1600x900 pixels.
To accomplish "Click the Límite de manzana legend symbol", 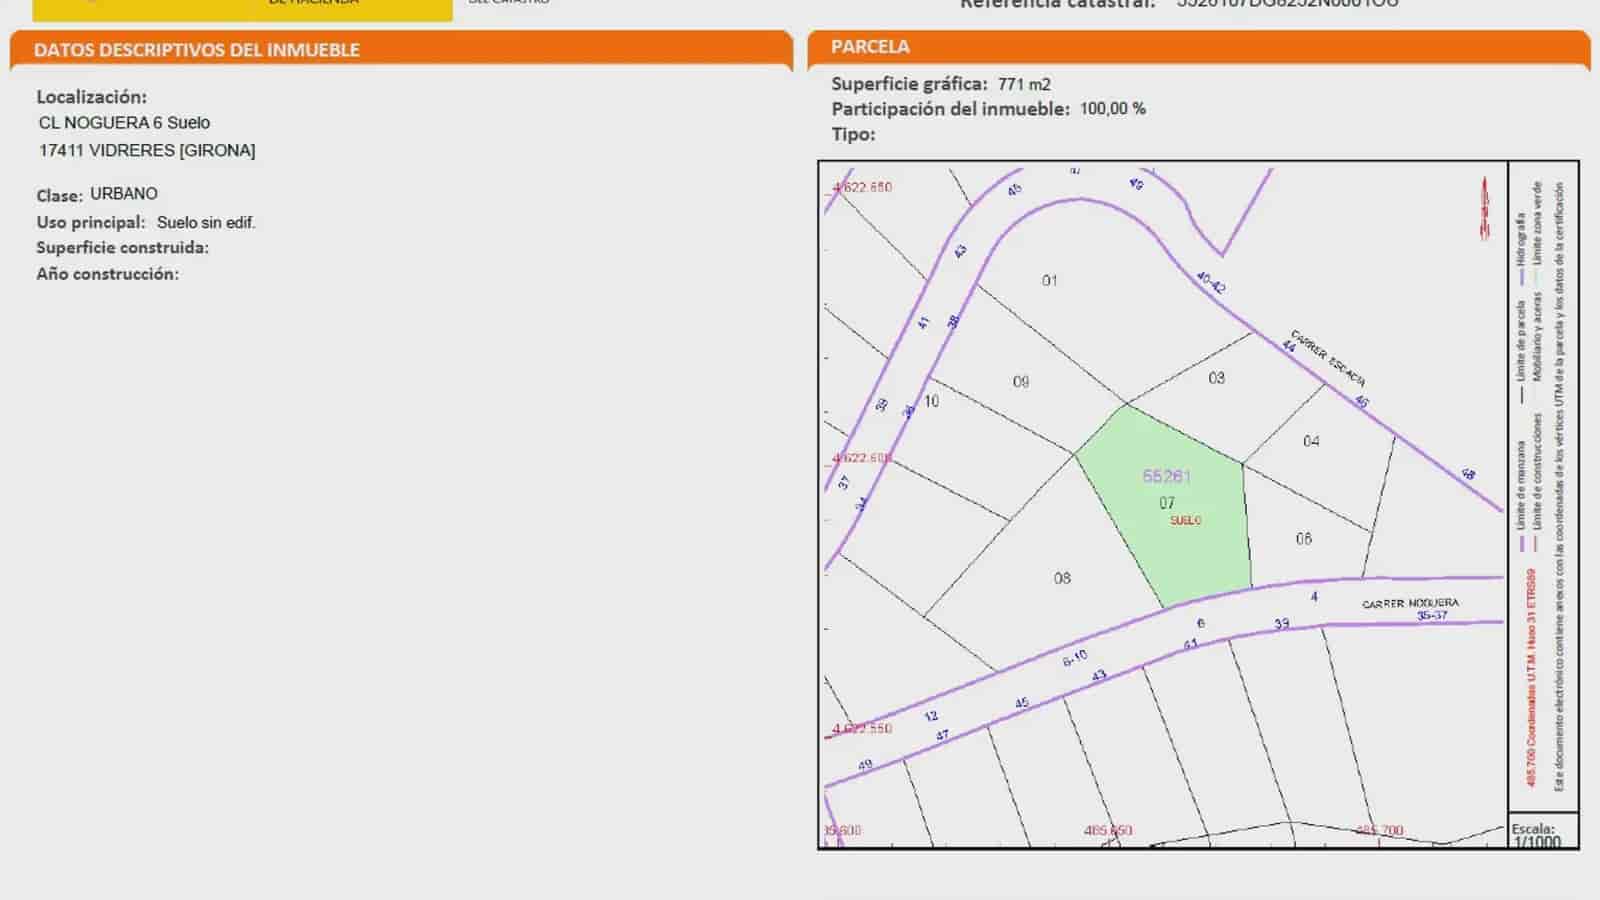I will pyautogui.click(x=1522, y=544).
